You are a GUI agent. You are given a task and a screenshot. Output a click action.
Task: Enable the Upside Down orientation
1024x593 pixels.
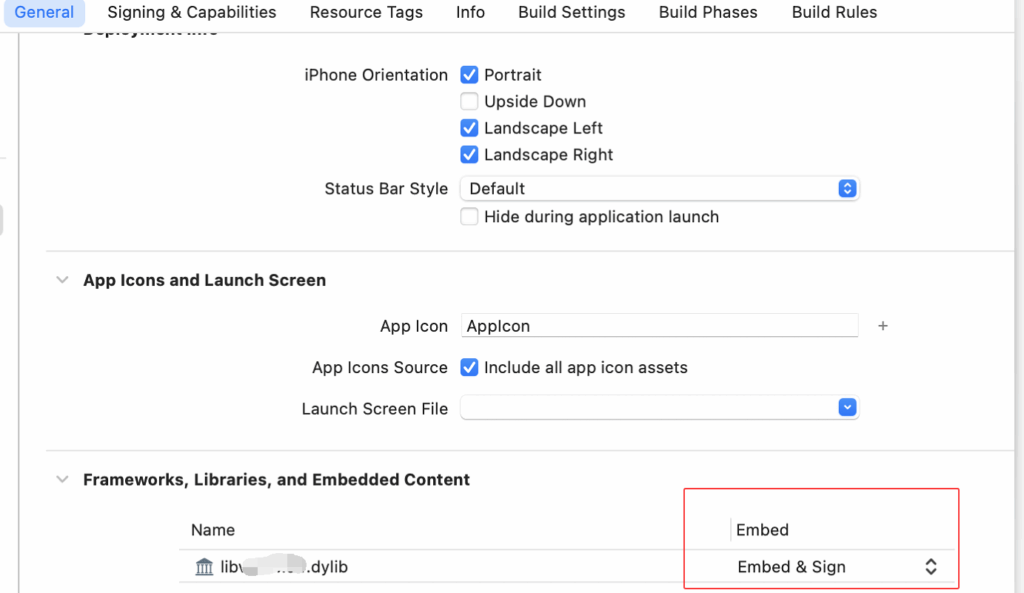[x=469, y=101]
